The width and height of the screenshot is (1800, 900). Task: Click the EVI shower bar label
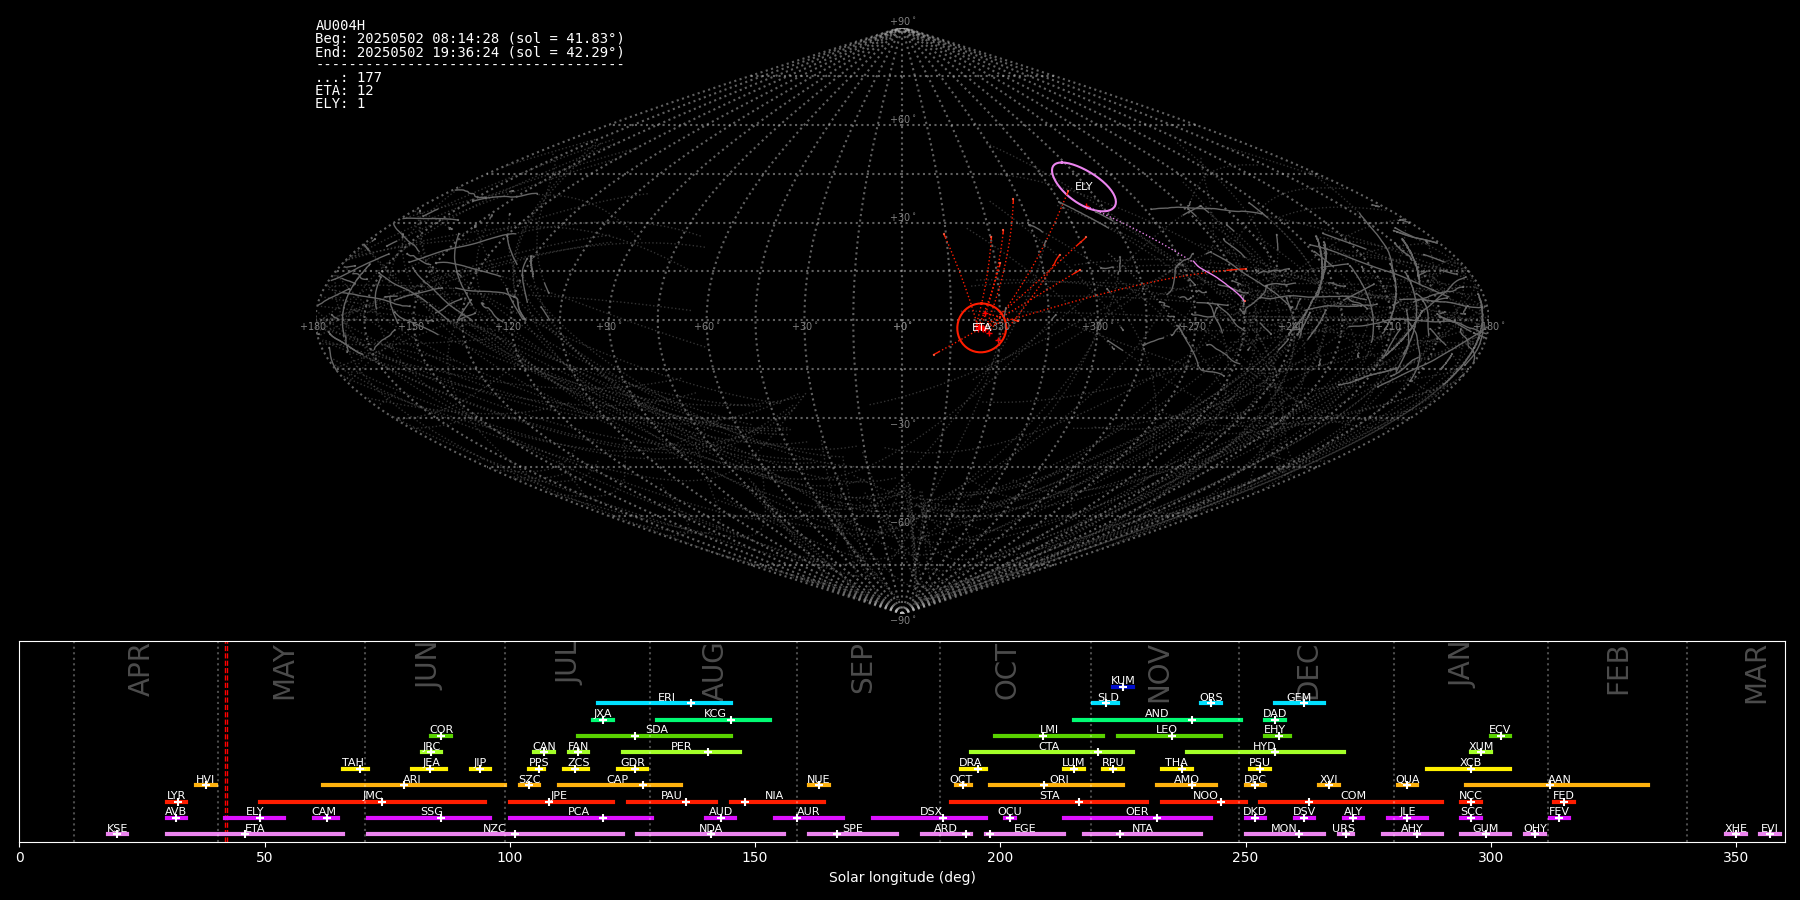click(1769, 829)
